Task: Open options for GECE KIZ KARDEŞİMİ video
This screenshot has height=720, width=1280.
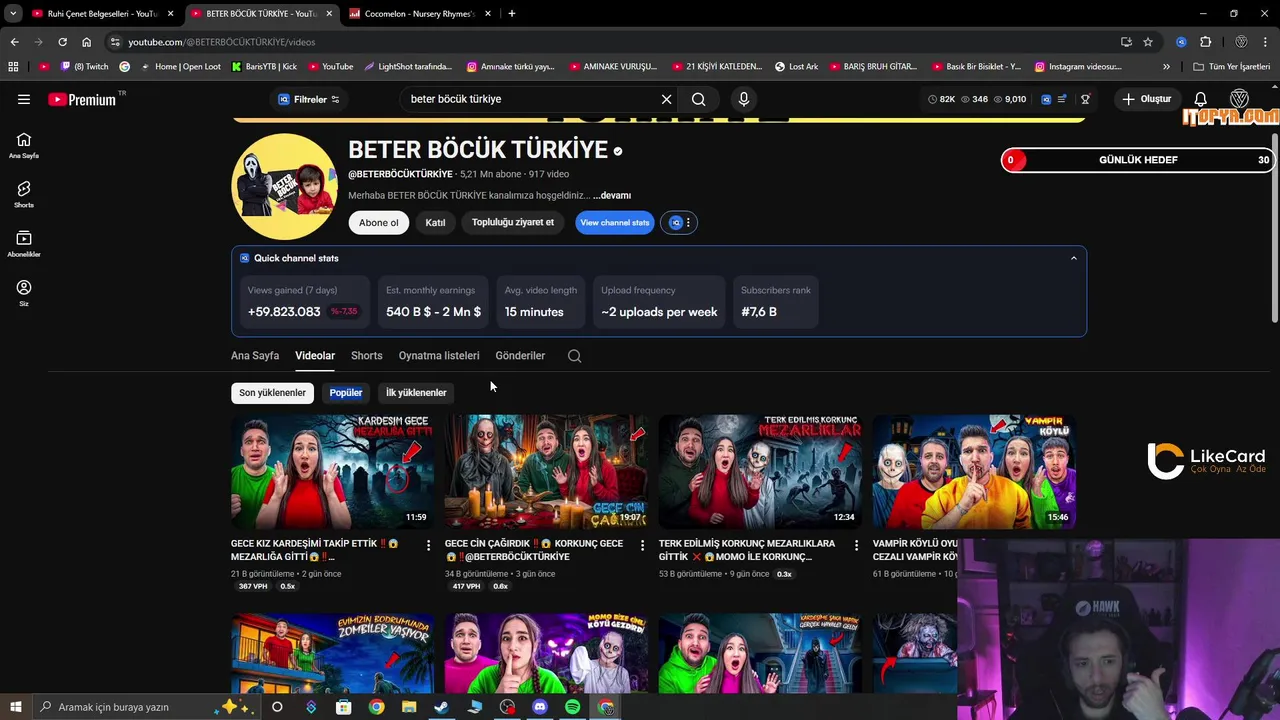Action: pos(428,545)
